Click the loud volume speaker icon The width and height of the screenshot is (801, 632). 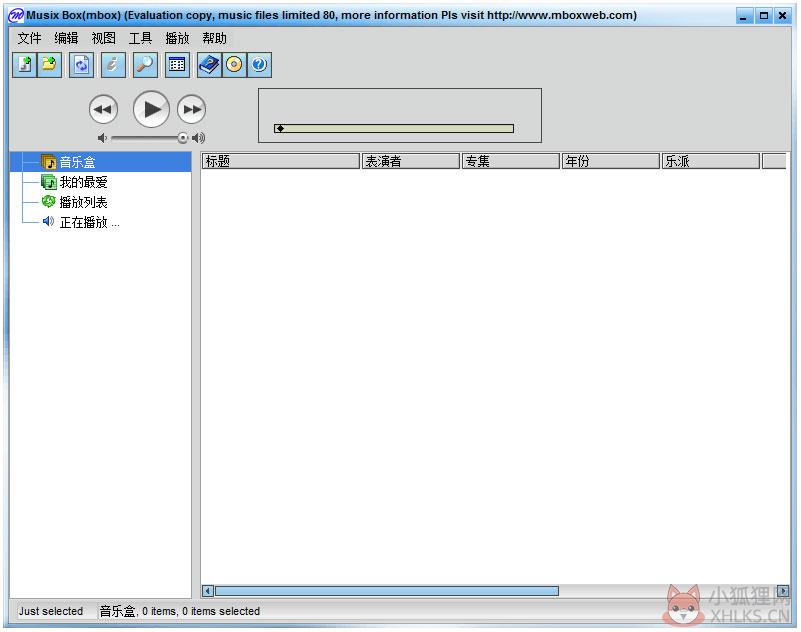click(199, 138)
